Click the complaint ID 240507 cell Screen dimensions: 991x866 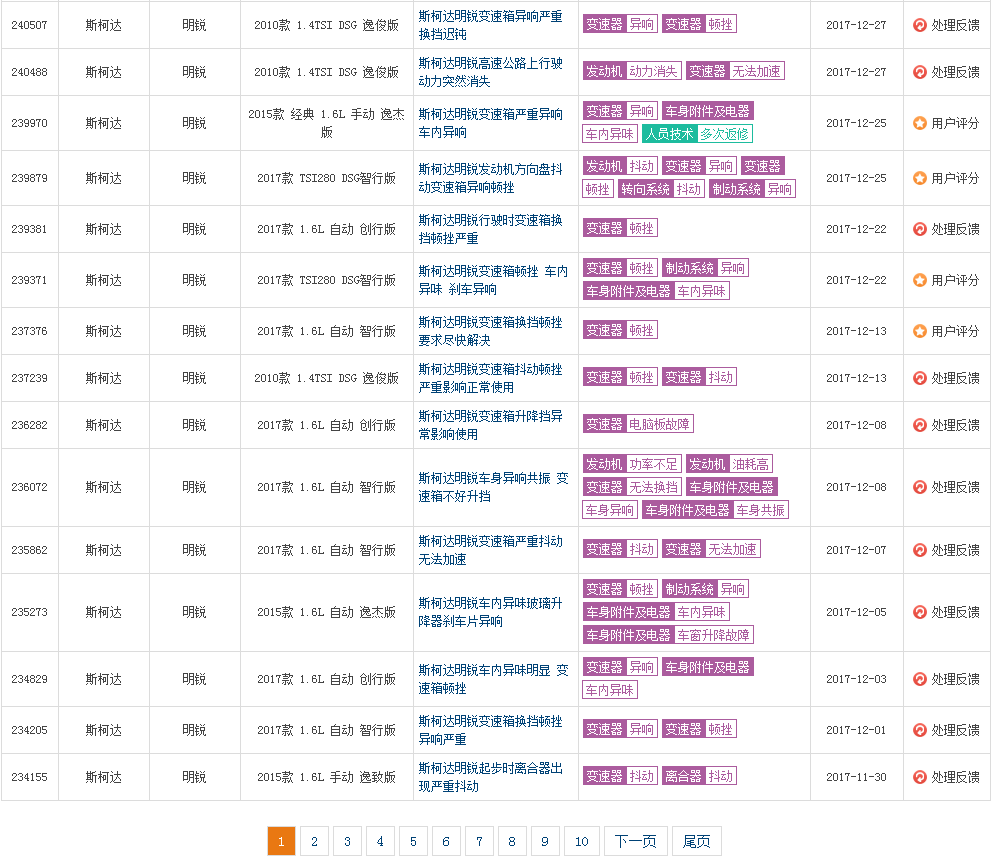(x=29, y=25)
